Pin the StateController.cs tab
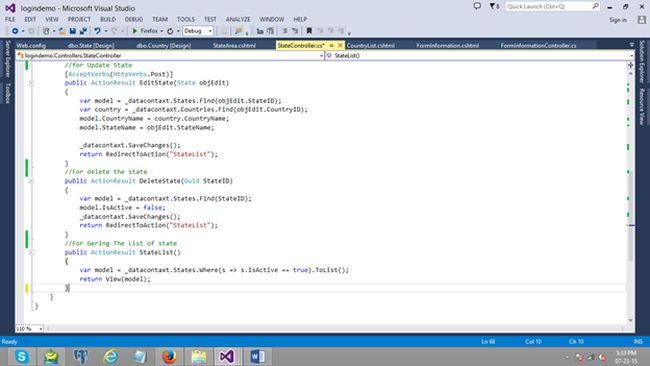 [332, 45]
